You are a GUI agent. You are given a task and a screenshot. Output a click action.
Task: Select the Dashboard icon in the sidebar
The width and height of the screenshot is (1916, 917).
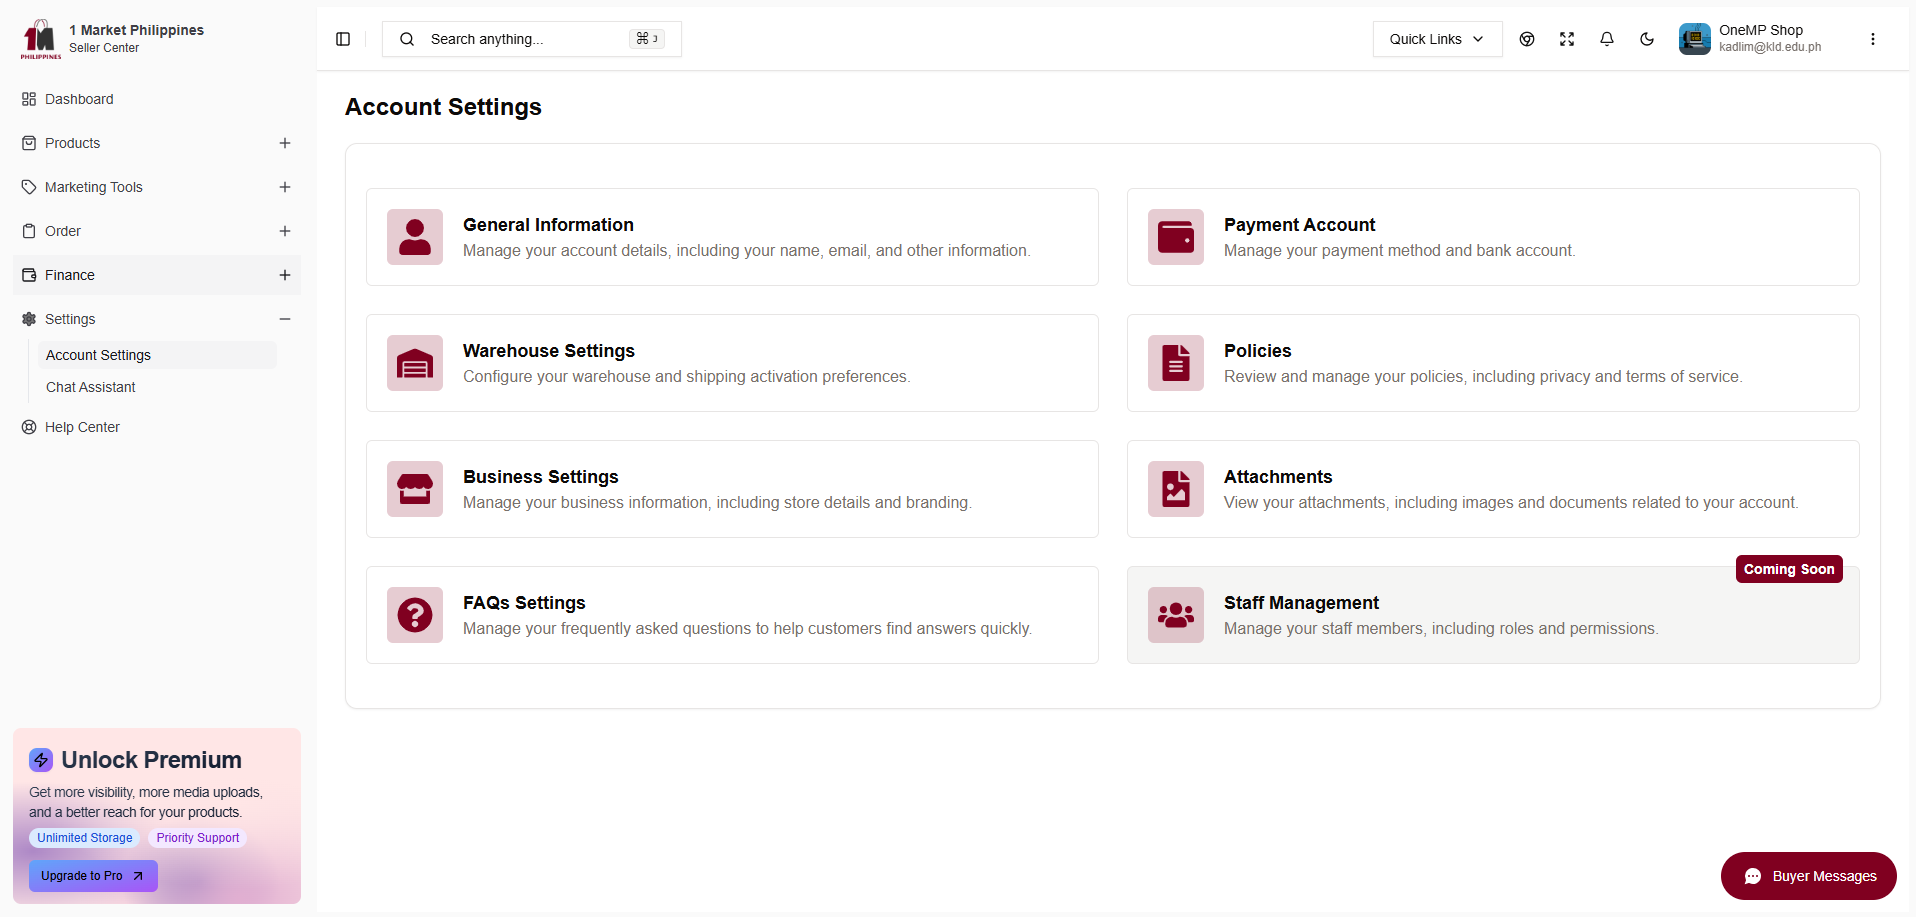click(x=28, y=99)
